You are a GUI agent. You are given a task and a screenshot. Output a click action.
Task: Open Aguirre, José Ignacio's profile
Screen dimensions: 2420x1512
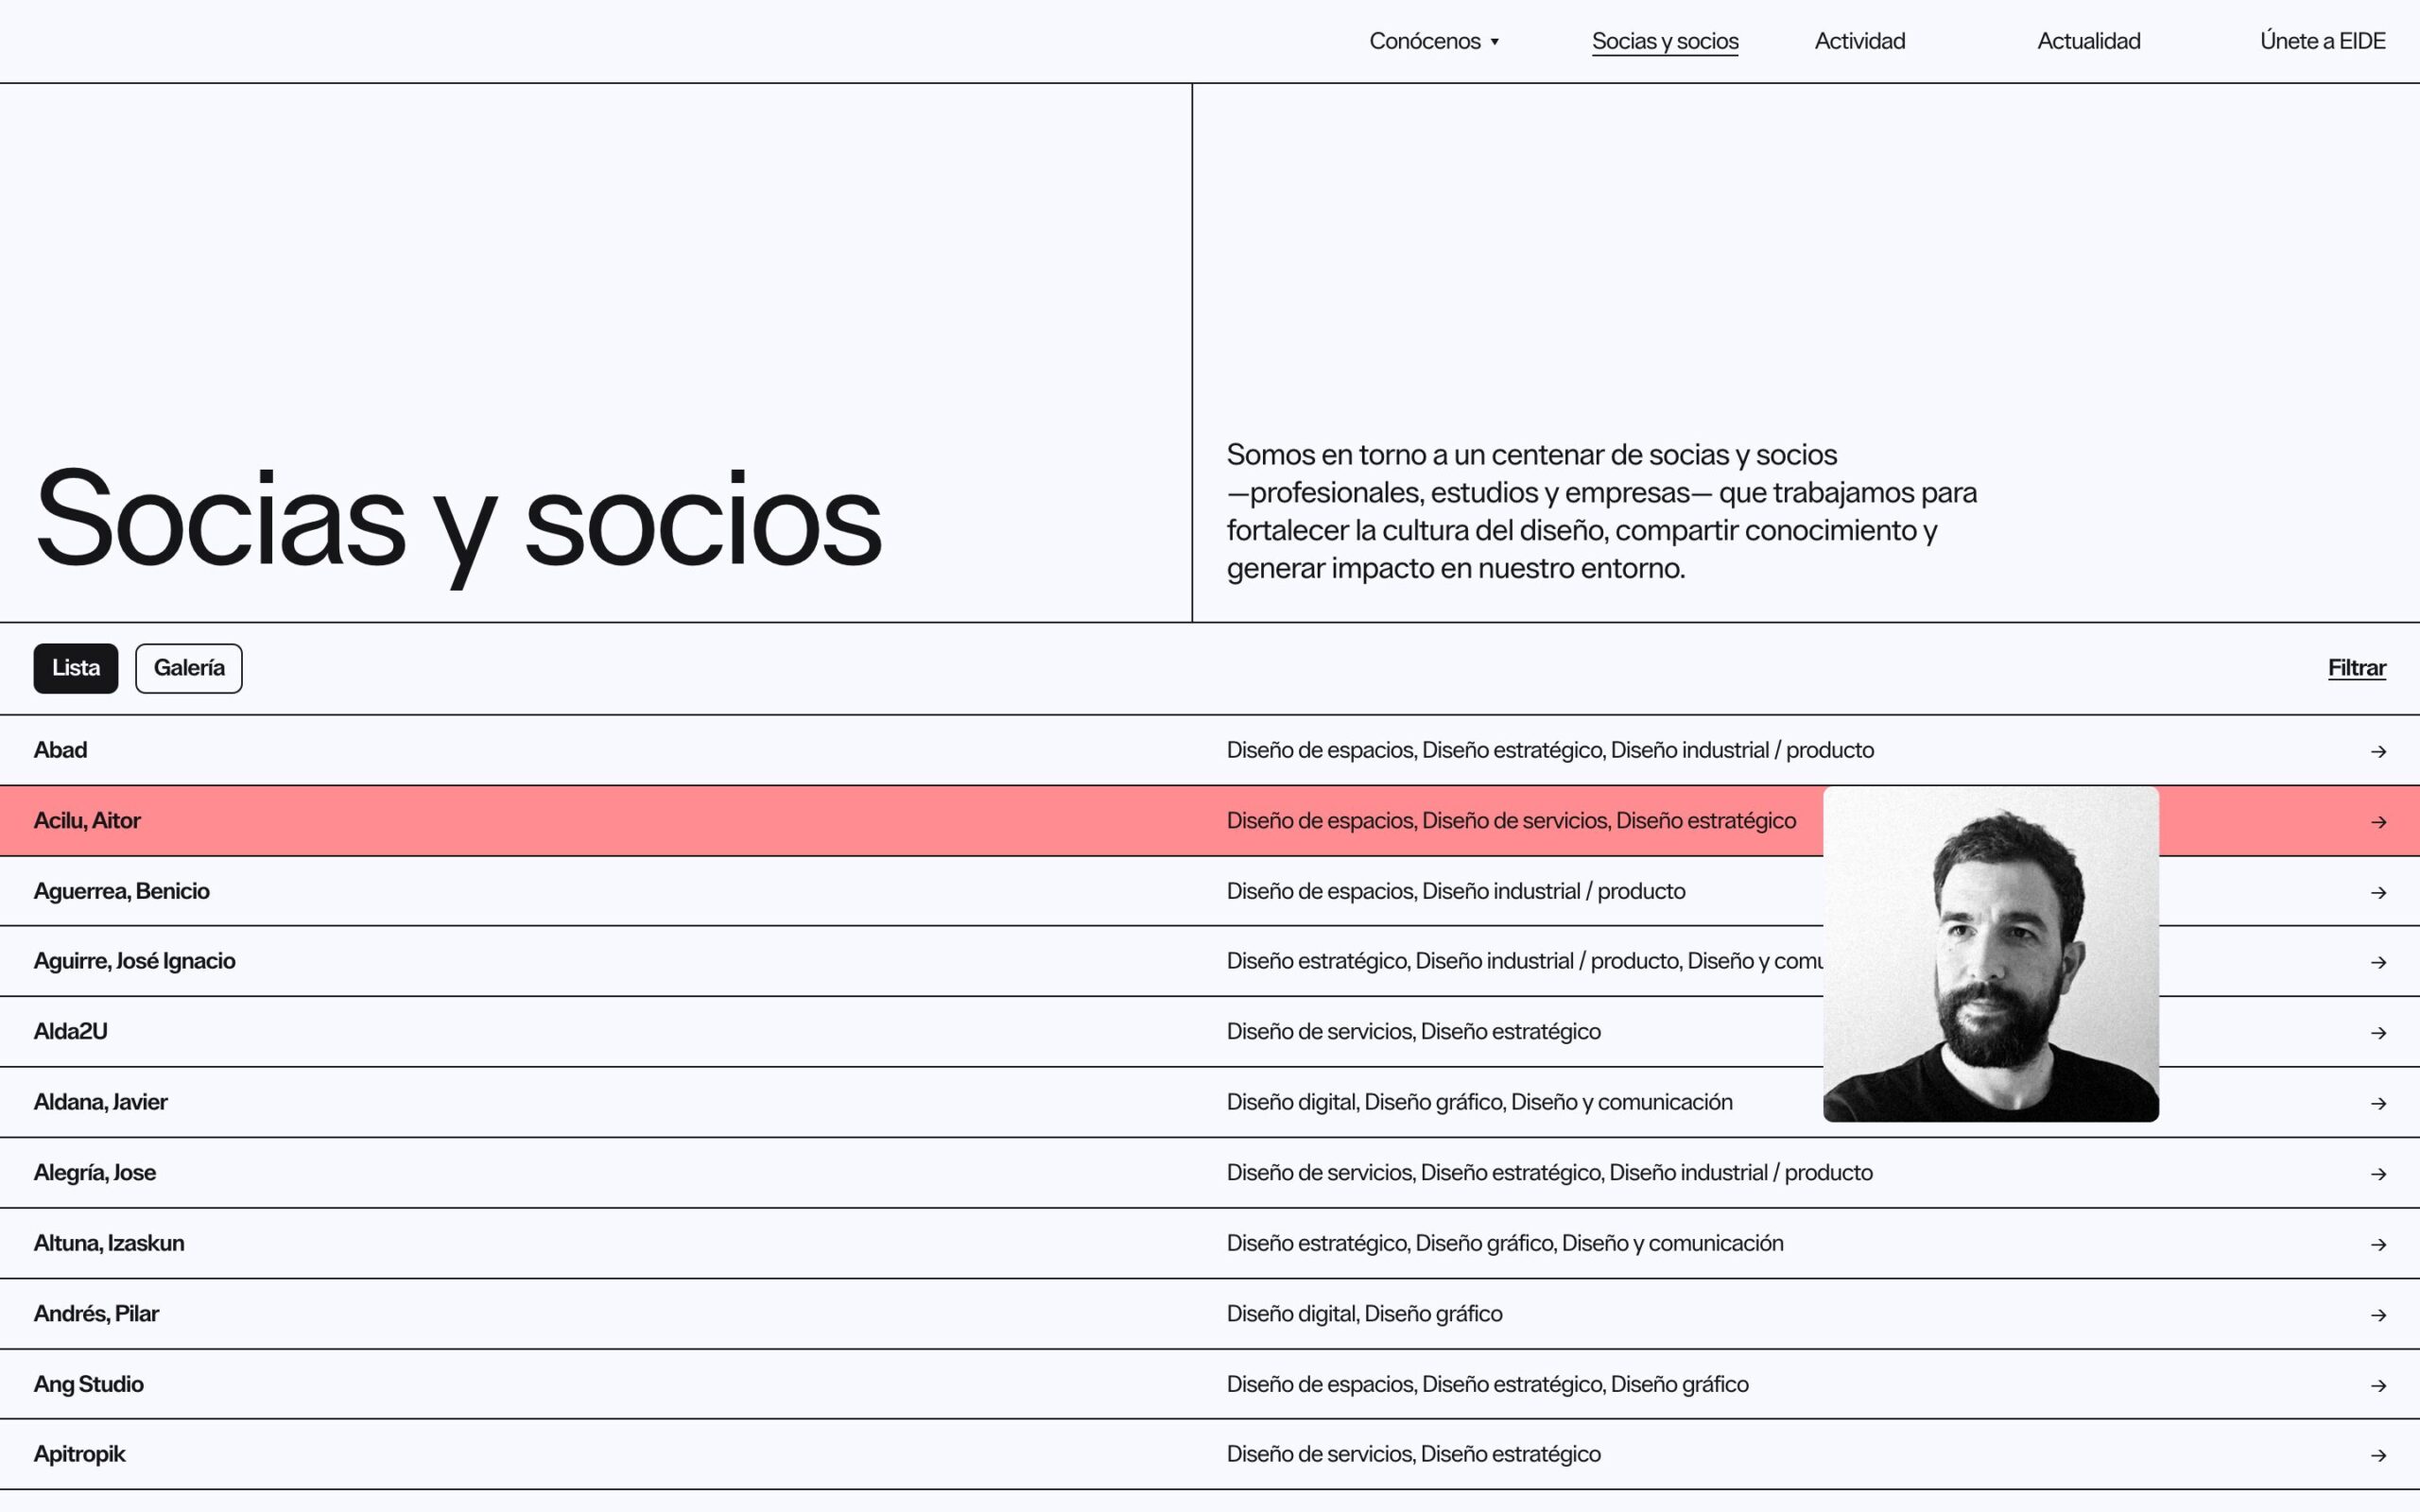[x=135, y=961]
